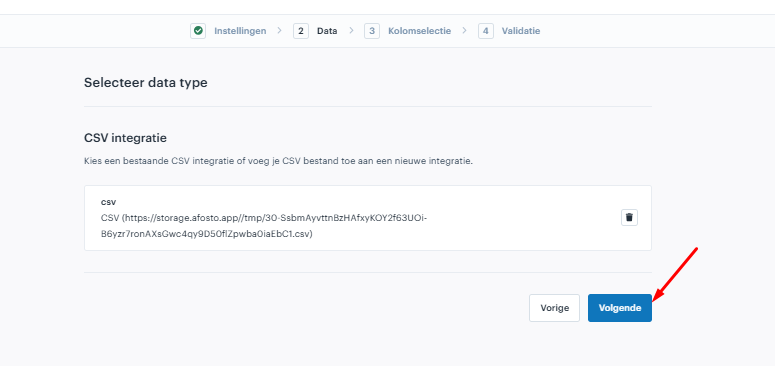This screenshot has width=775, height=366.
Task: Click the chevron arrow after Kolomselectie
Action: [x=465, y=31]
